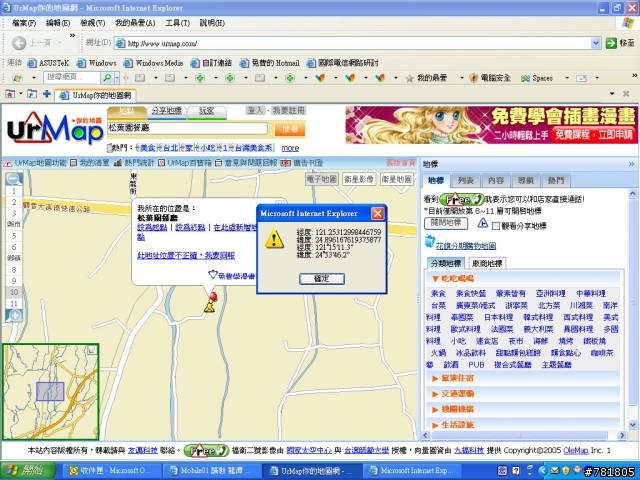The height and width of the screenshot is (480, 640).
Task: Click the 熱門統計 bar chart icon
Action: click(x=118, y=163)
